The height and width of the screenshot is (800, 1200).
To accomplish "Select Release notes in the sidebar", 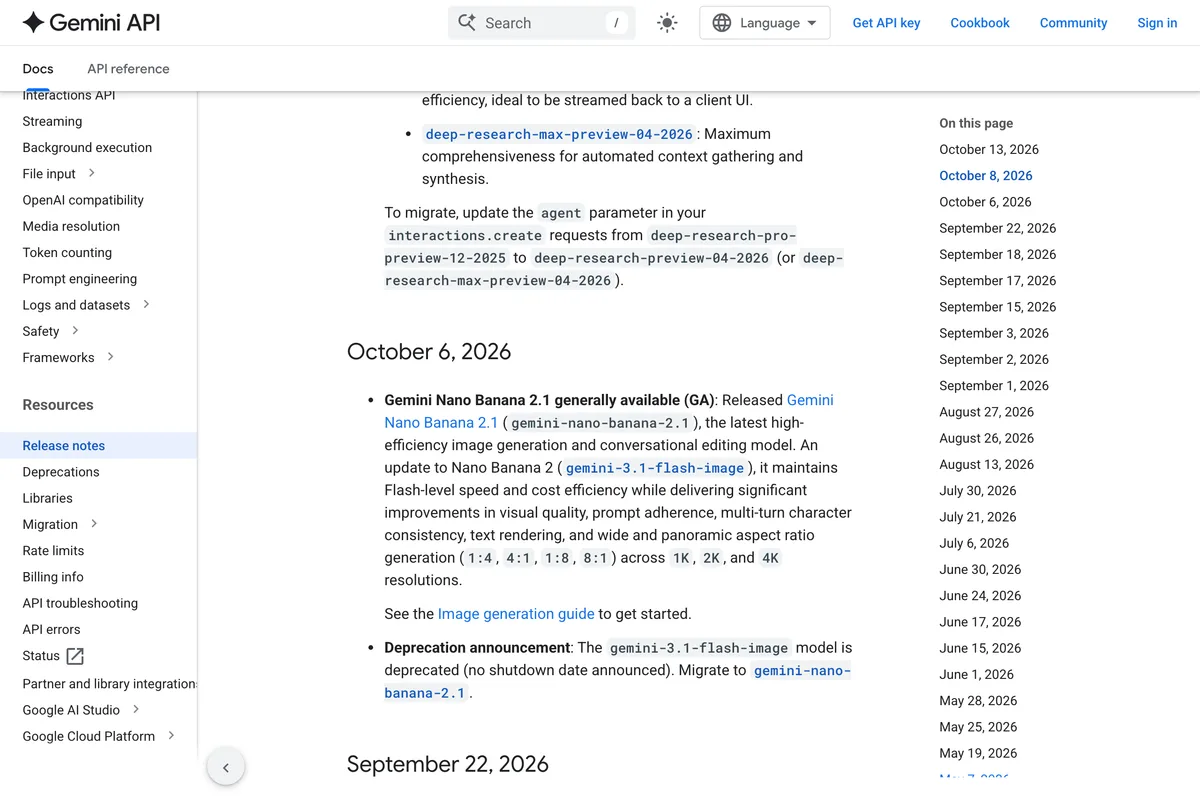I will [98, 446].
